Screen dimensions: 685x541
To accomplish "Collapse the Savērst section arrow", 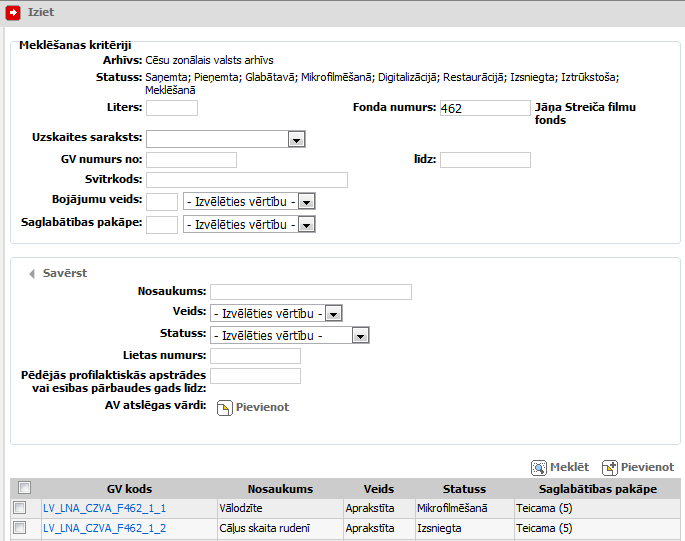I will 32,273.
